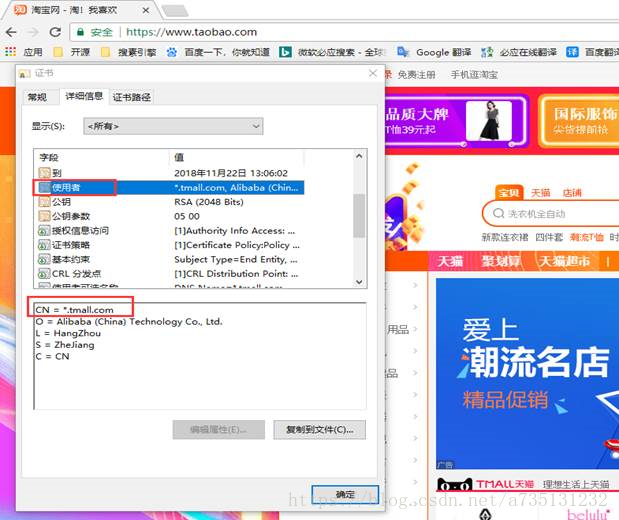Screen dimensions: 619x520
Task: Select the 天猫 search tab
Action: click(540, 193)
